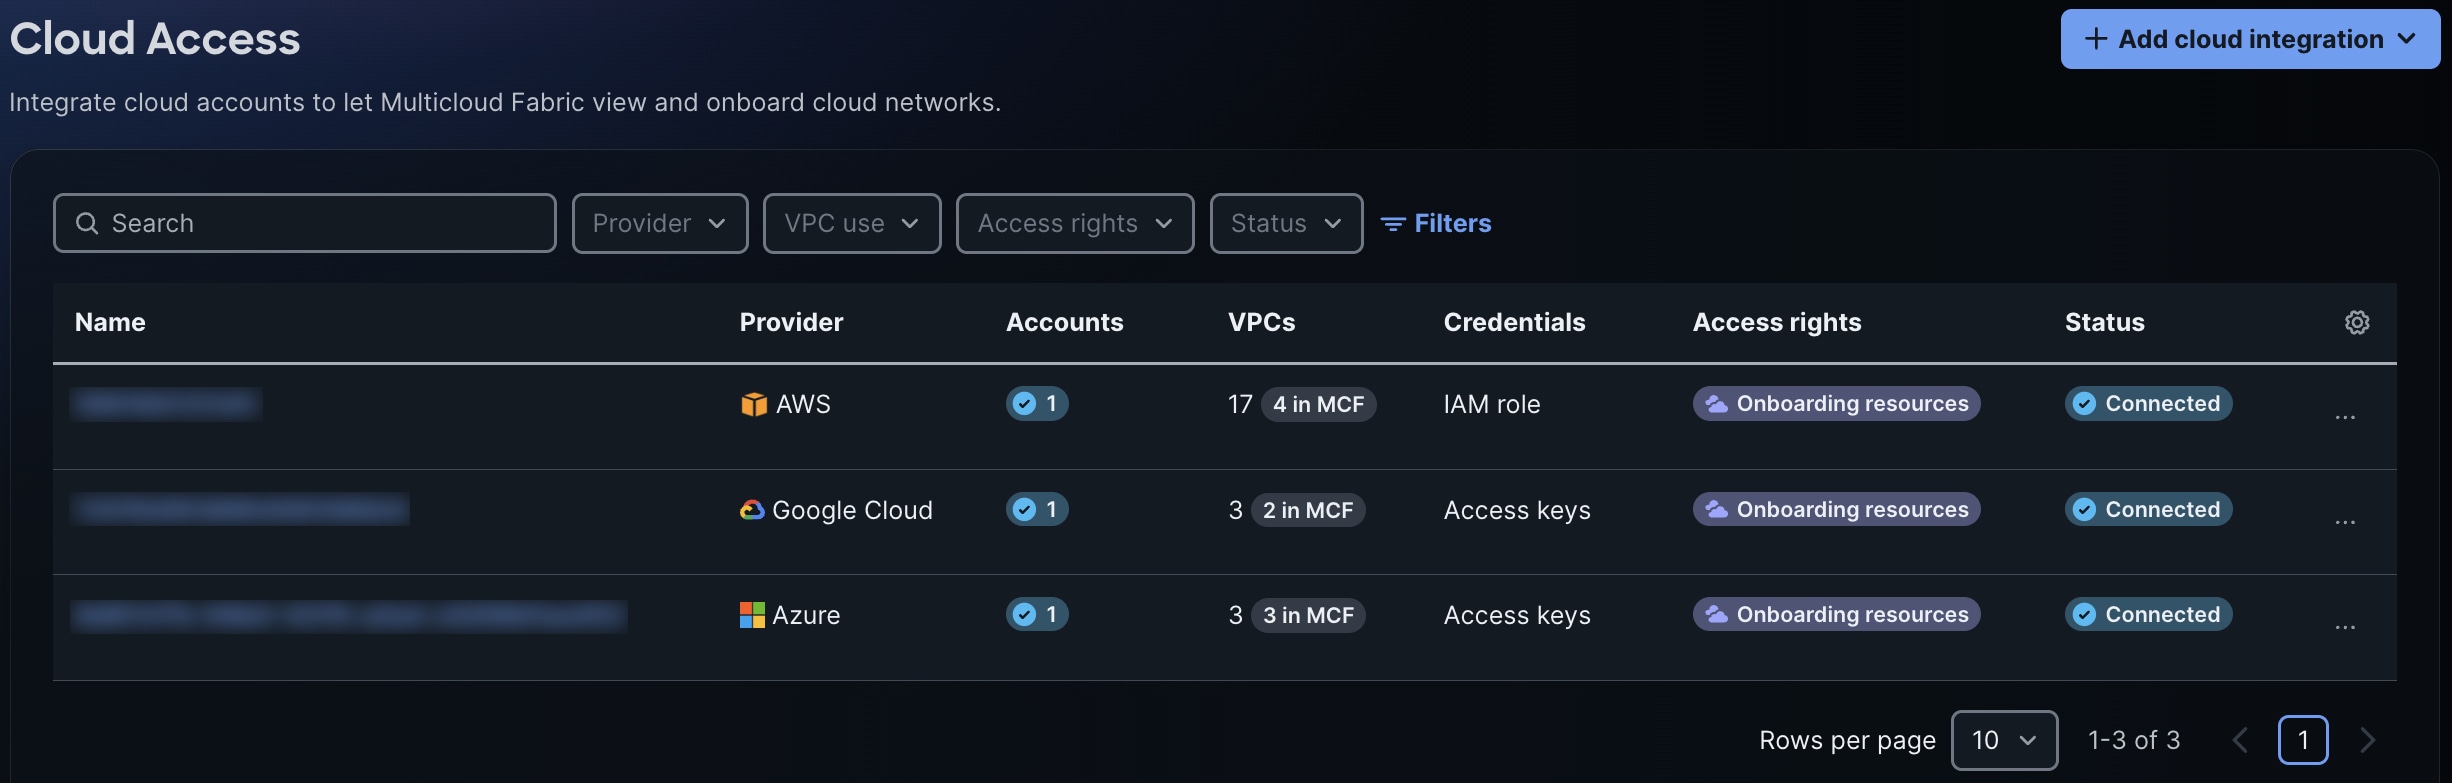Change rows per page dropdown
This screenshot has height=783, width=2452.
click(x=2004, y=740)
